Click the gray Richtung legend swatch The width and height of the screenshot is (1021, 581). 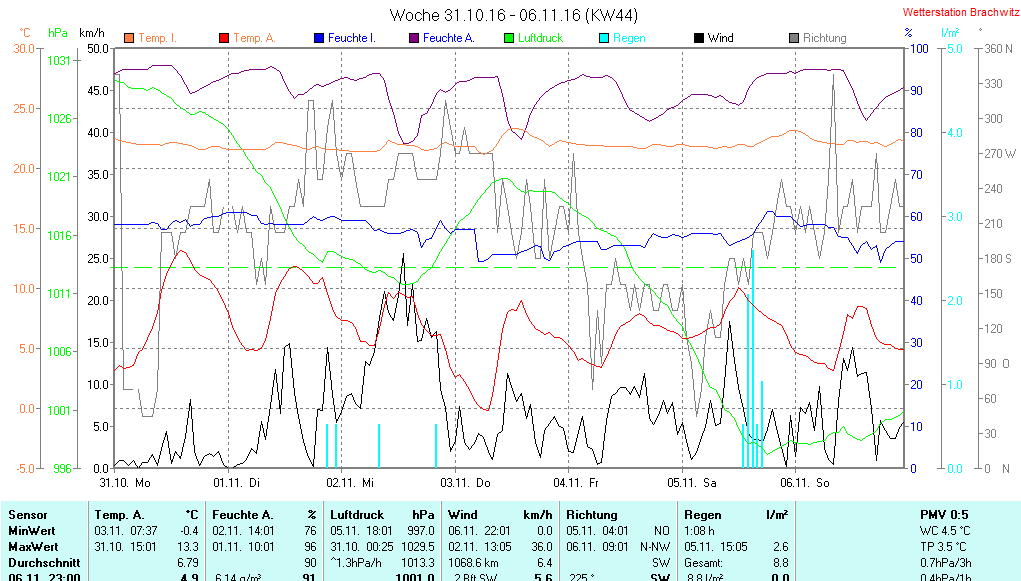794,38
